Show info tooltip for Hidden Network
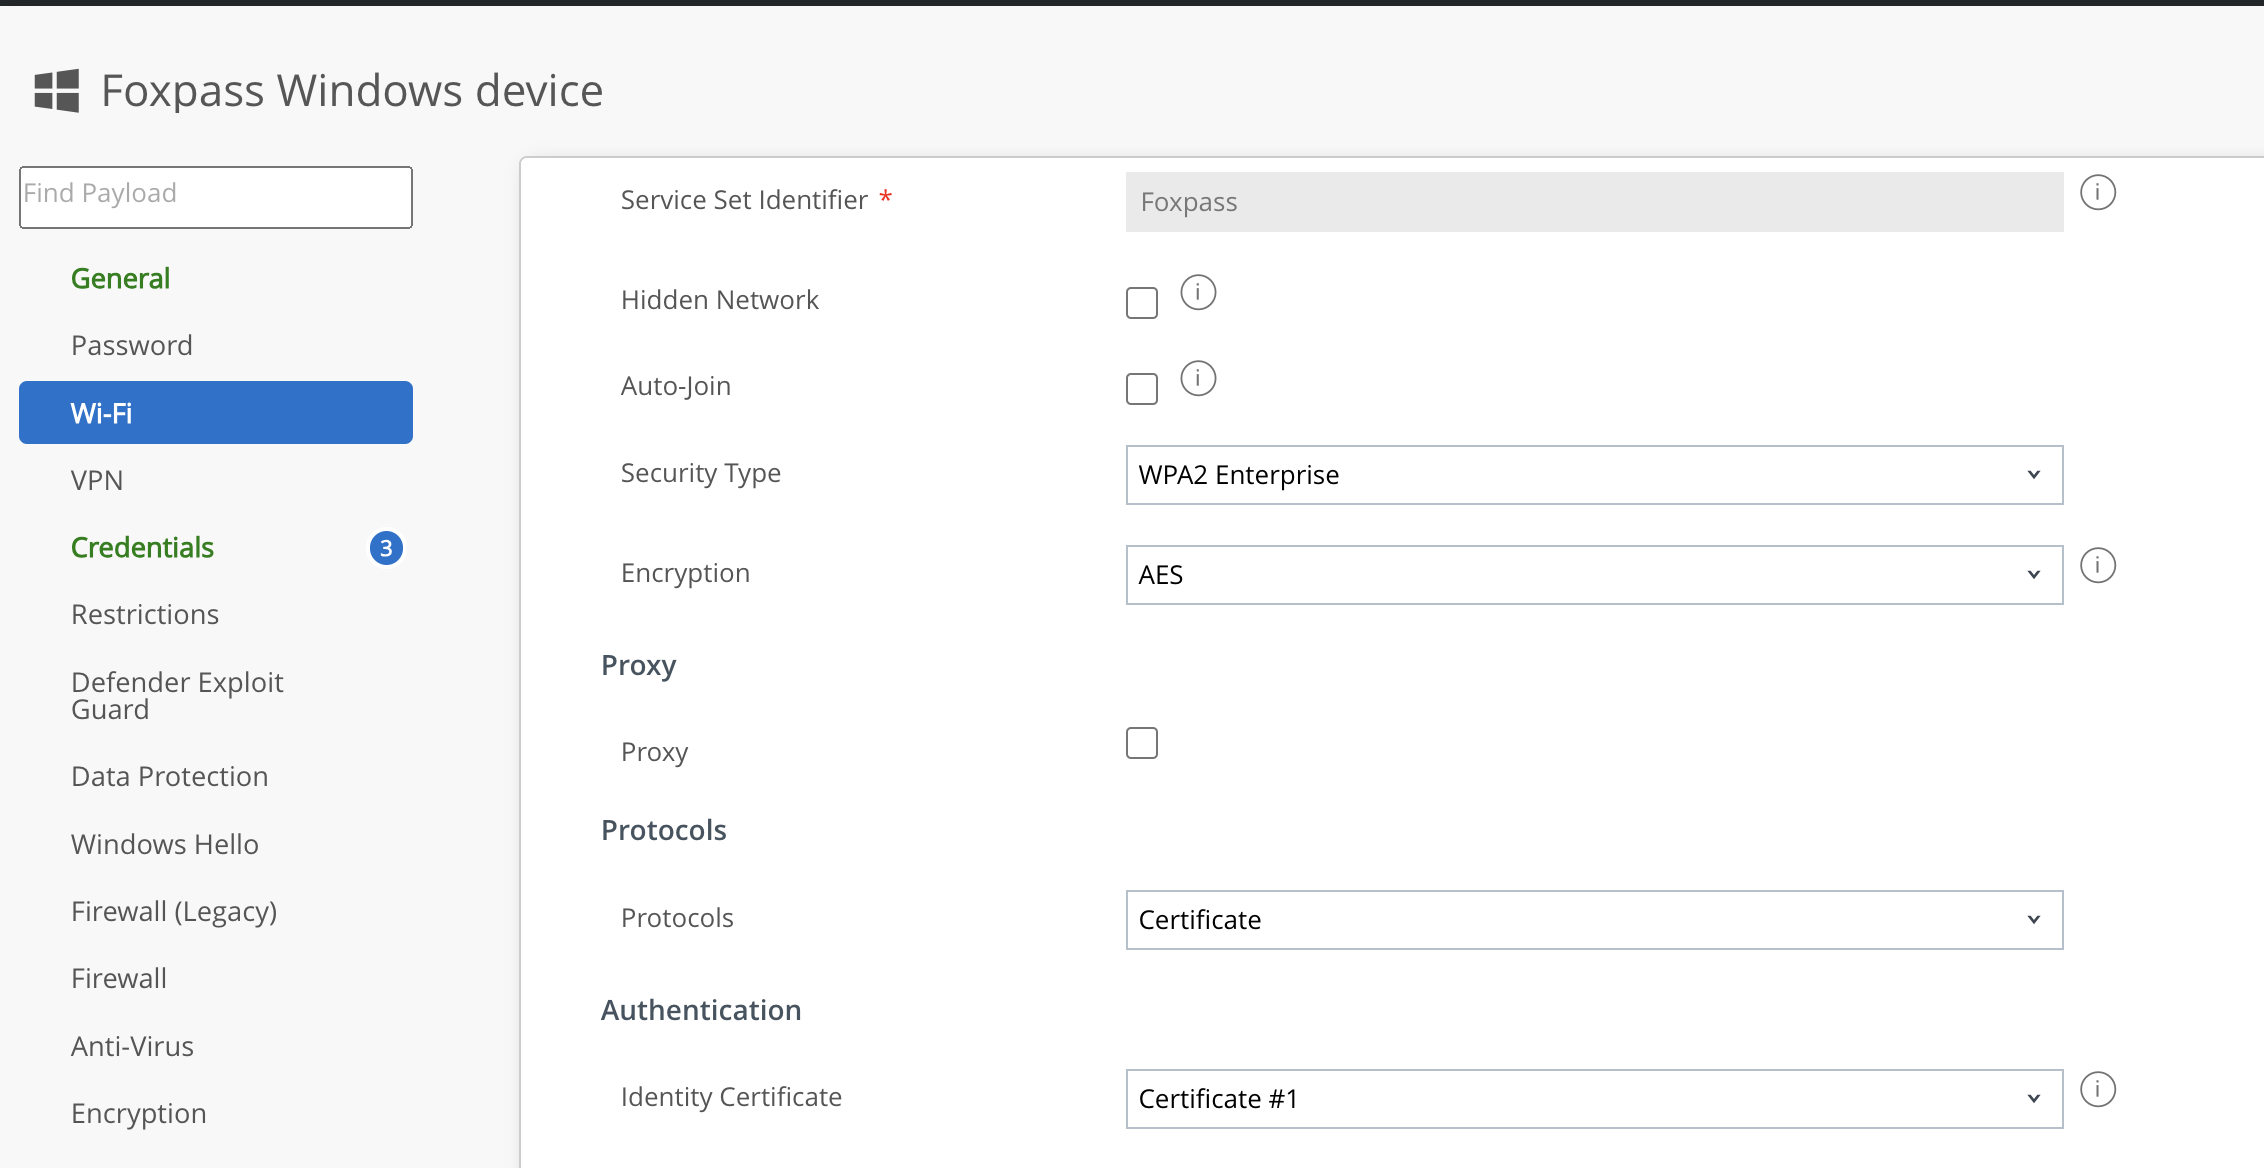The width and height of the screenshot is (2264, 1168). [1198, 292]
